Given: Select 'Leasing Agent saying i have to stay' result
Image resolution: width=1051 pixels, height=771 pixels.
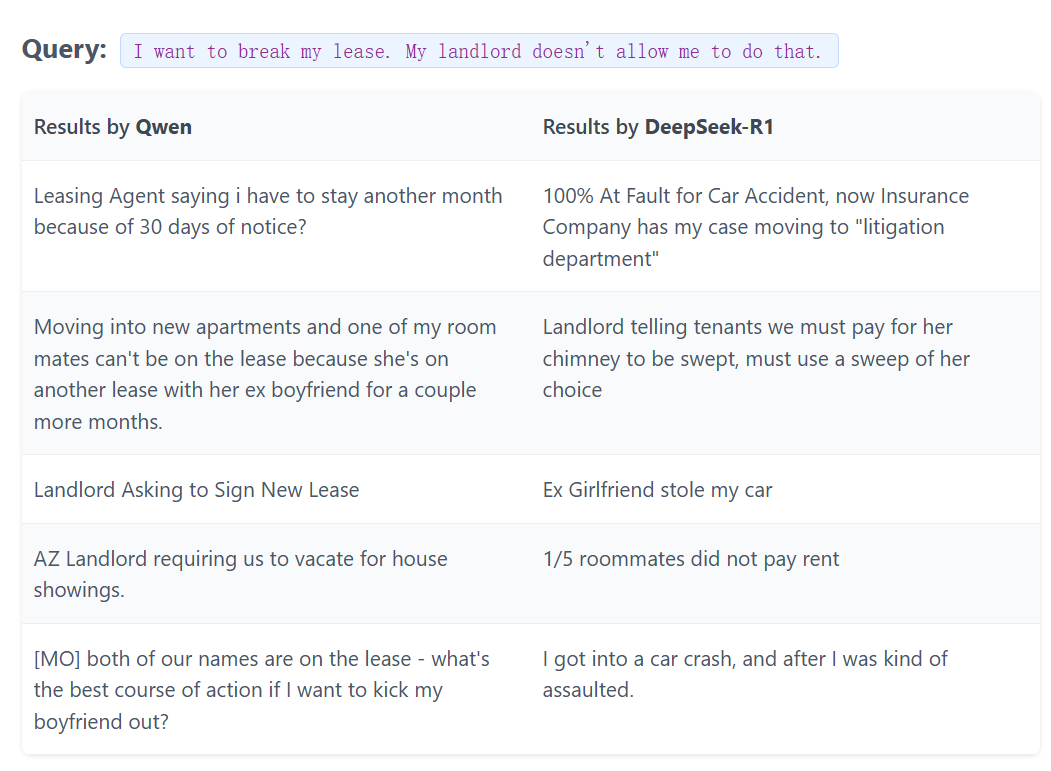Looking at the screenshot, I should click(x=268, y=211).
